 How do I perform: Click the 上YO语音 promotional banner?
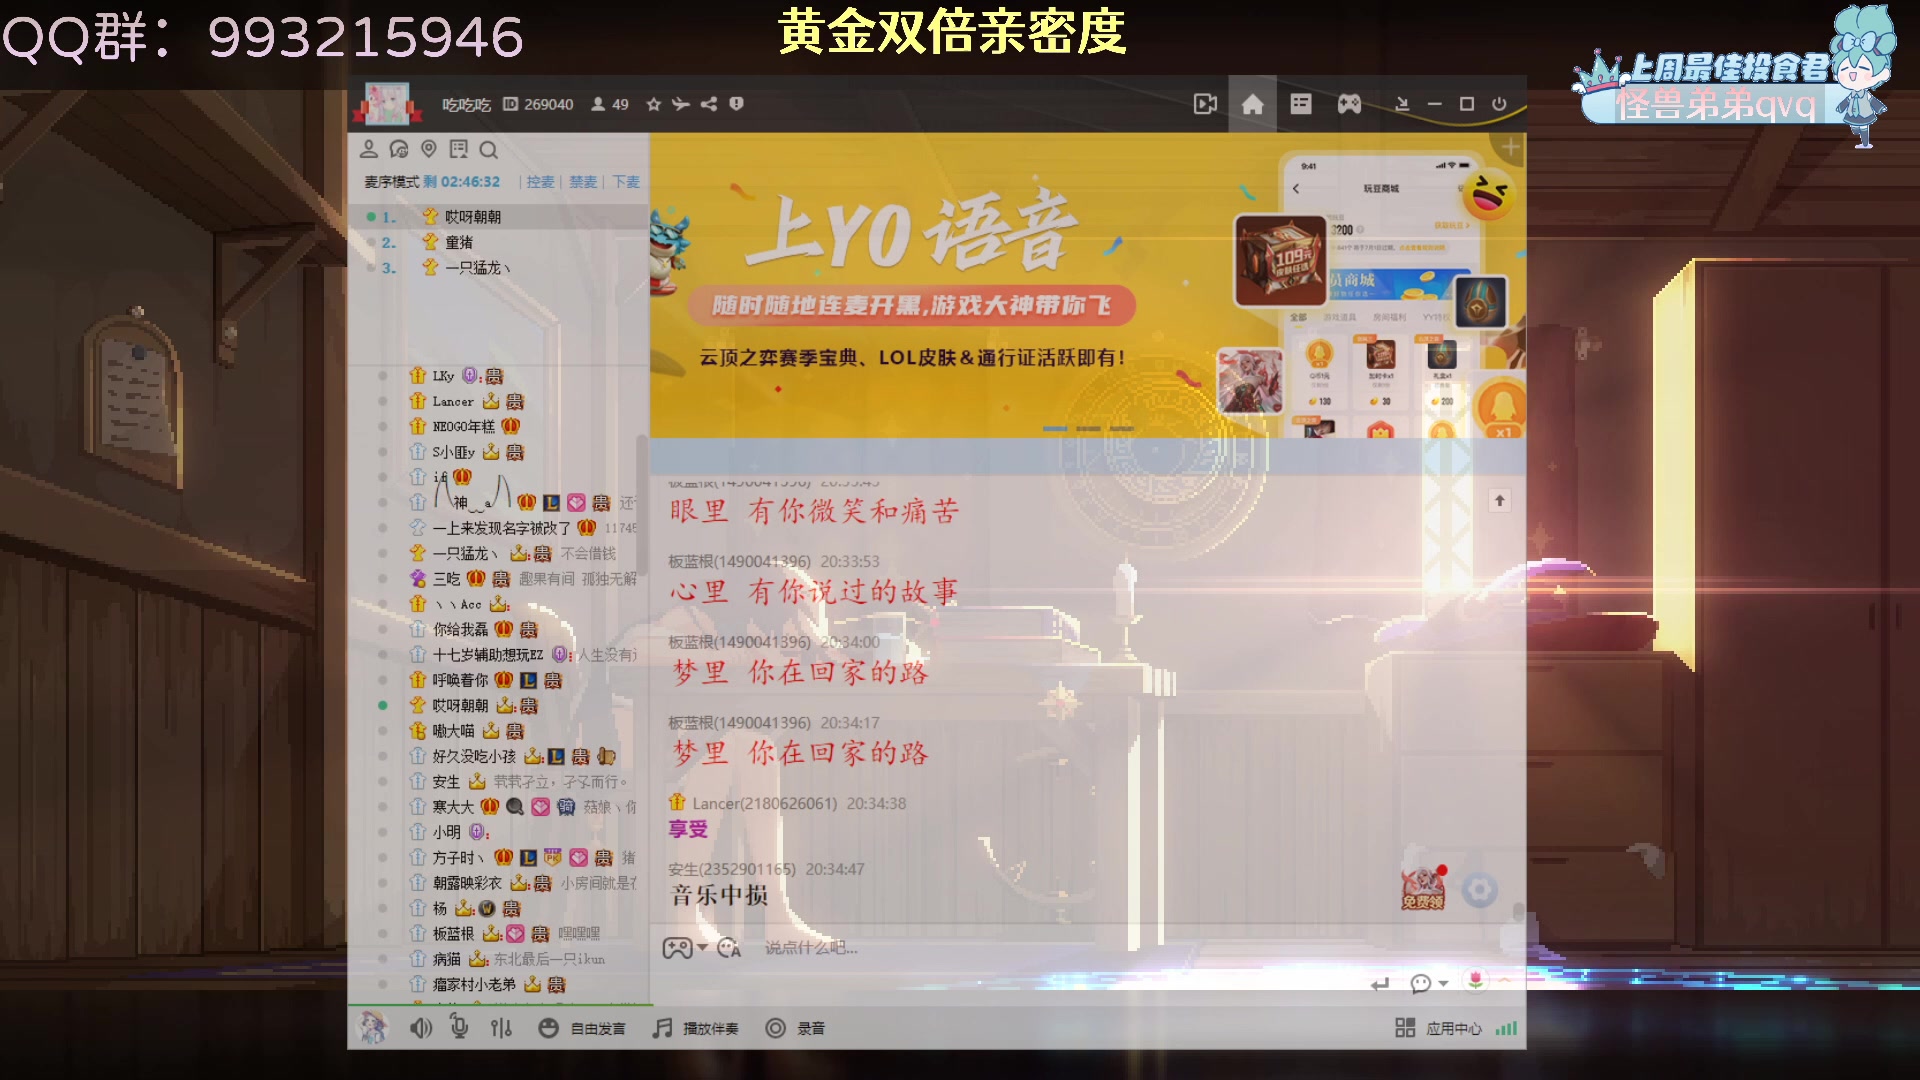1088,285
